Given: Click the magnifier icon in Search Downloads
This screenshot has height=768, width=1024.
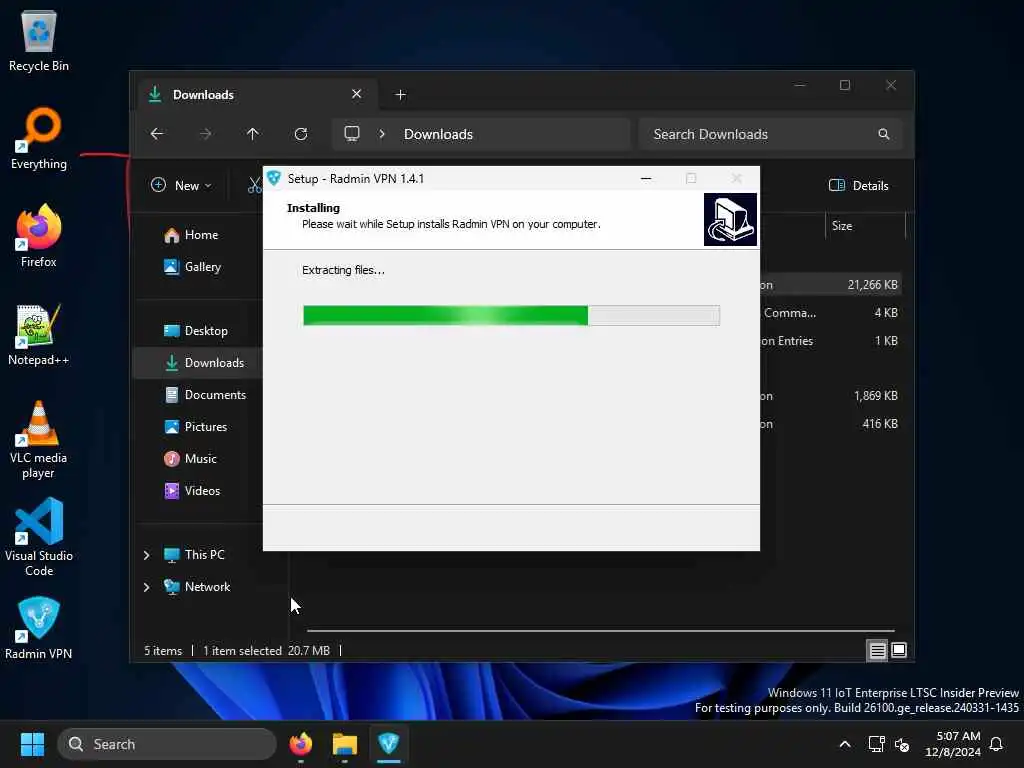Looking at the screenshot, I should click(x=884, y=134).
